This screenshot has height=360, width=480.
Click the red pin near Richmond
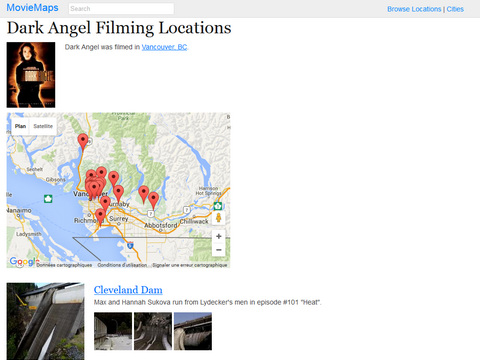(x=100, y=216)
